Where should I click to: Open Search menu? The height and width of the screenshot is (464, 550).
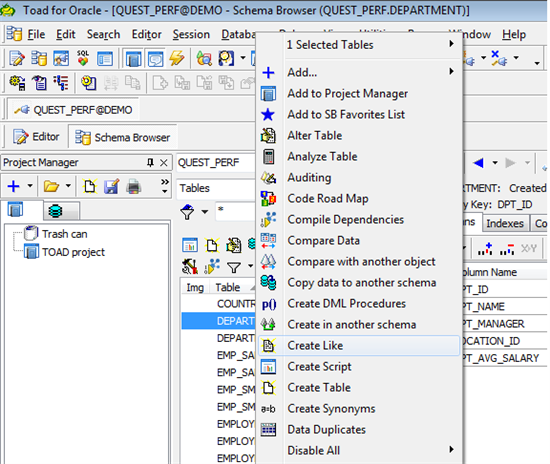(x=103, y=34)
